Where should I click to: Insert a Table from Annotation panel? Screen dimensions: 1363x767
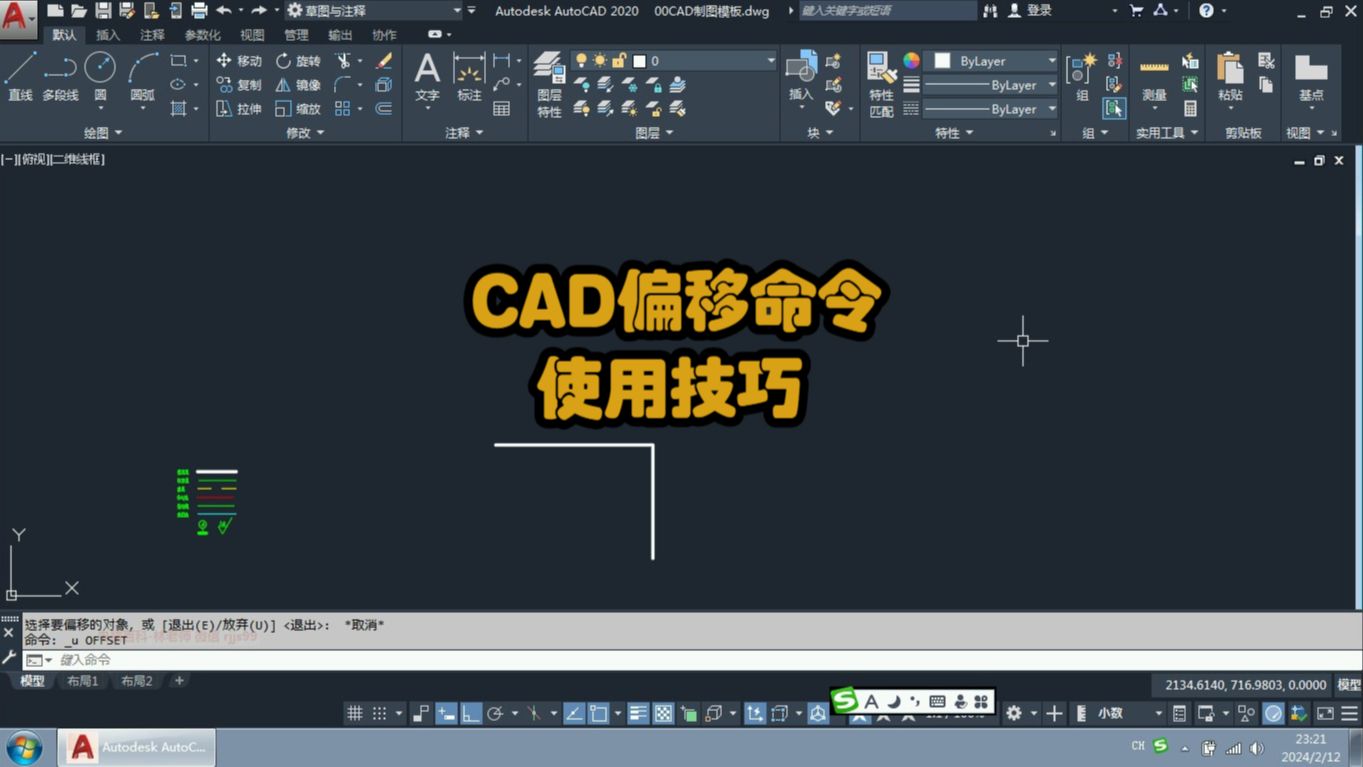pos(502,108)
